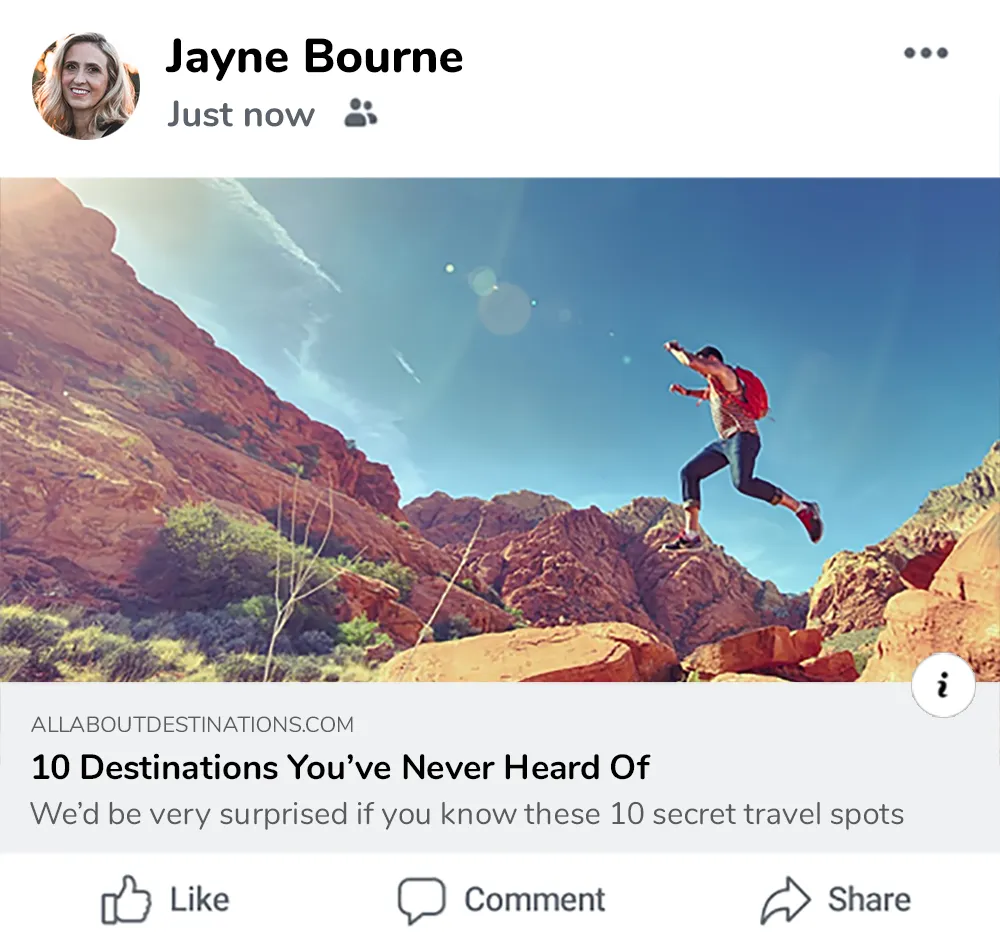Viewport: 1000px width, 949px height.
Task: Open "10 Destinations You've Never Heard Of" headline
Action: pos(340,767)
